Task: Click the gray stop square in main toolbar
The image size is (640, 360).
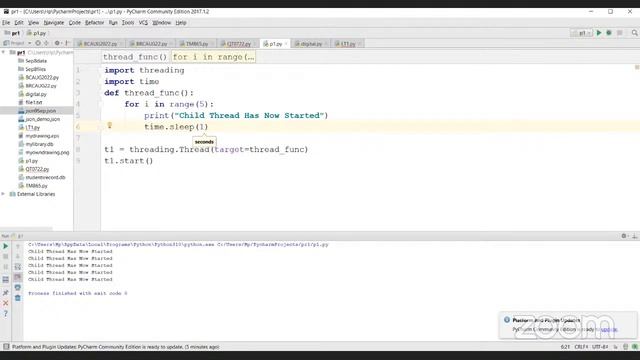Action: click(x=620, y=33)
